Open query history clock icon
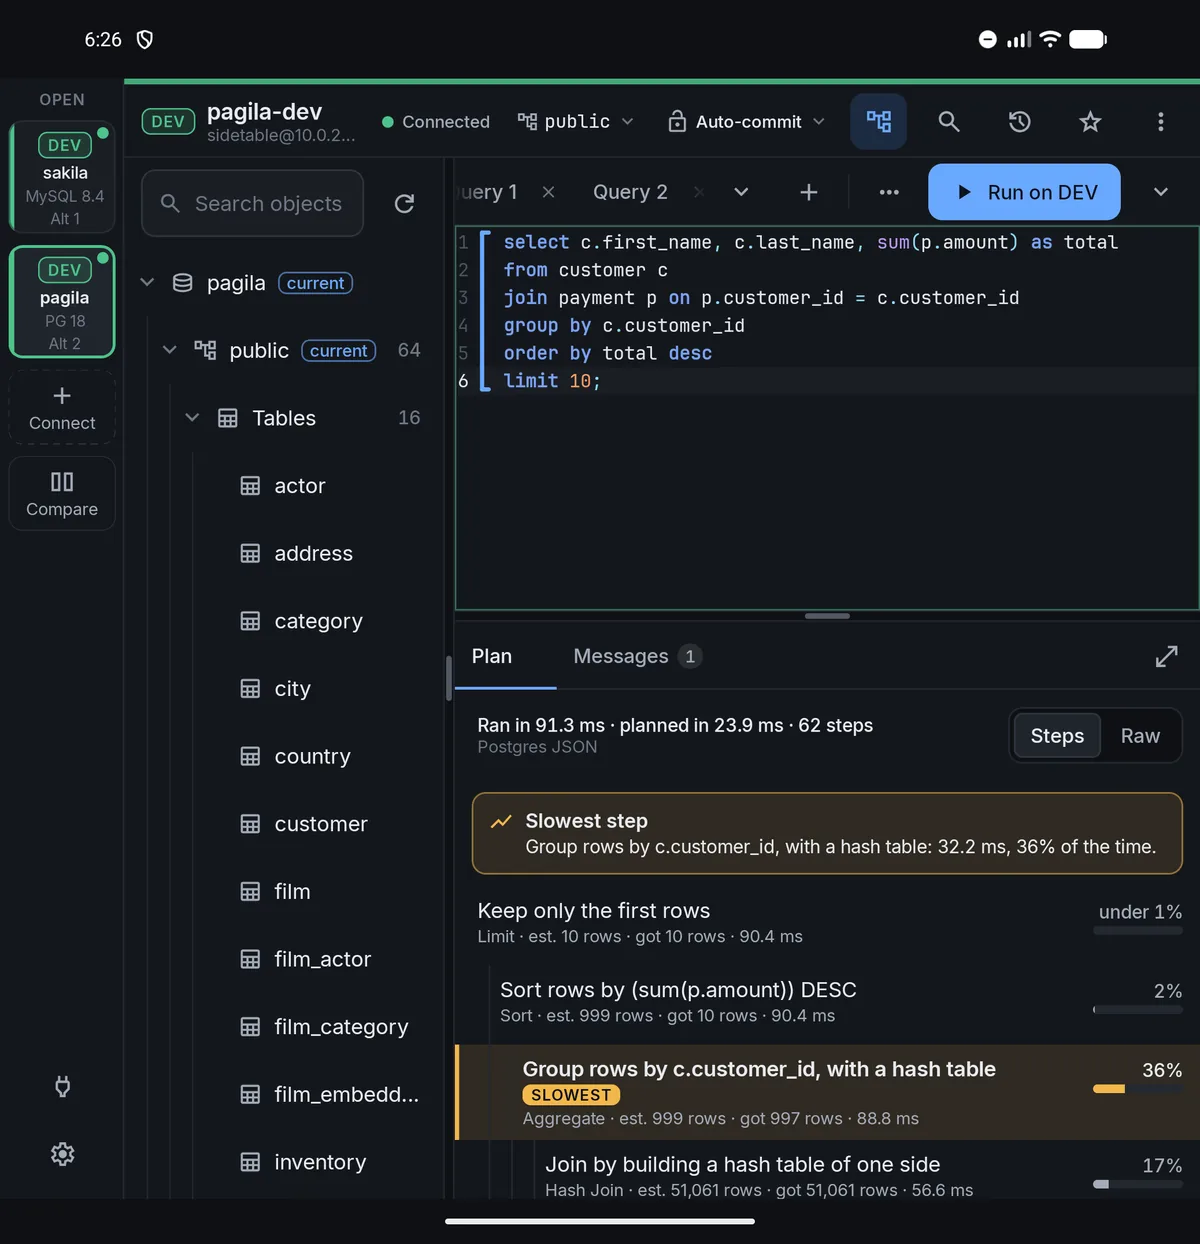The height and width of the screenshot is (1244, 1200). [1019, 121]
